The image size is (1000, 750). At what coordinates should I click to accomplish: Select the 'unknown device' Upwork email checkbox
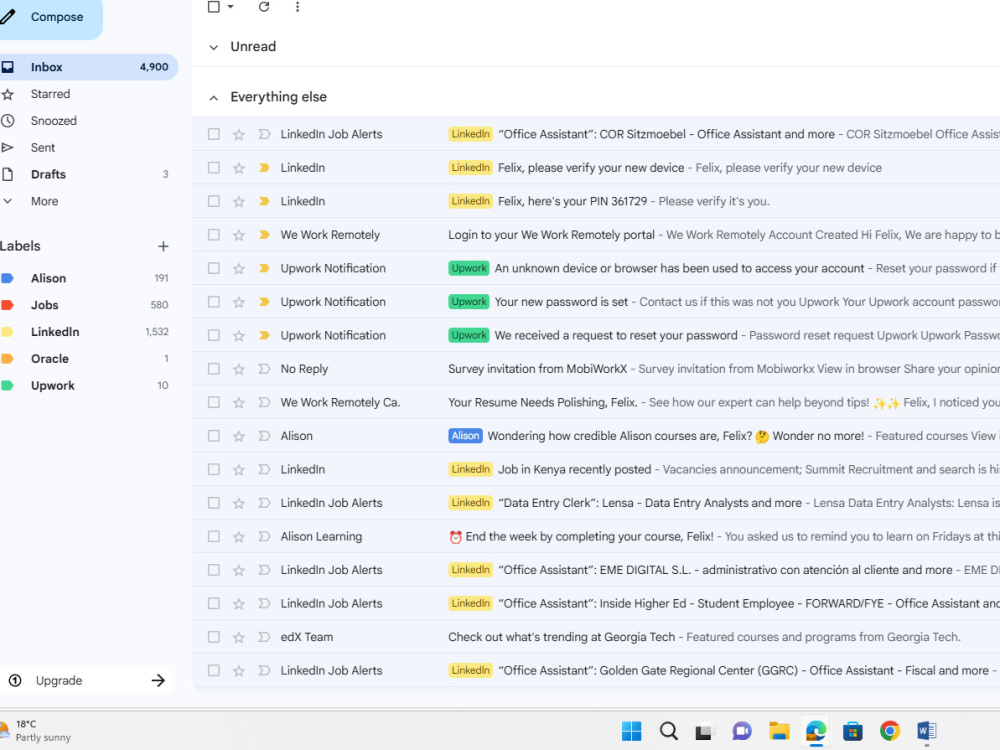tap(214, 268)
